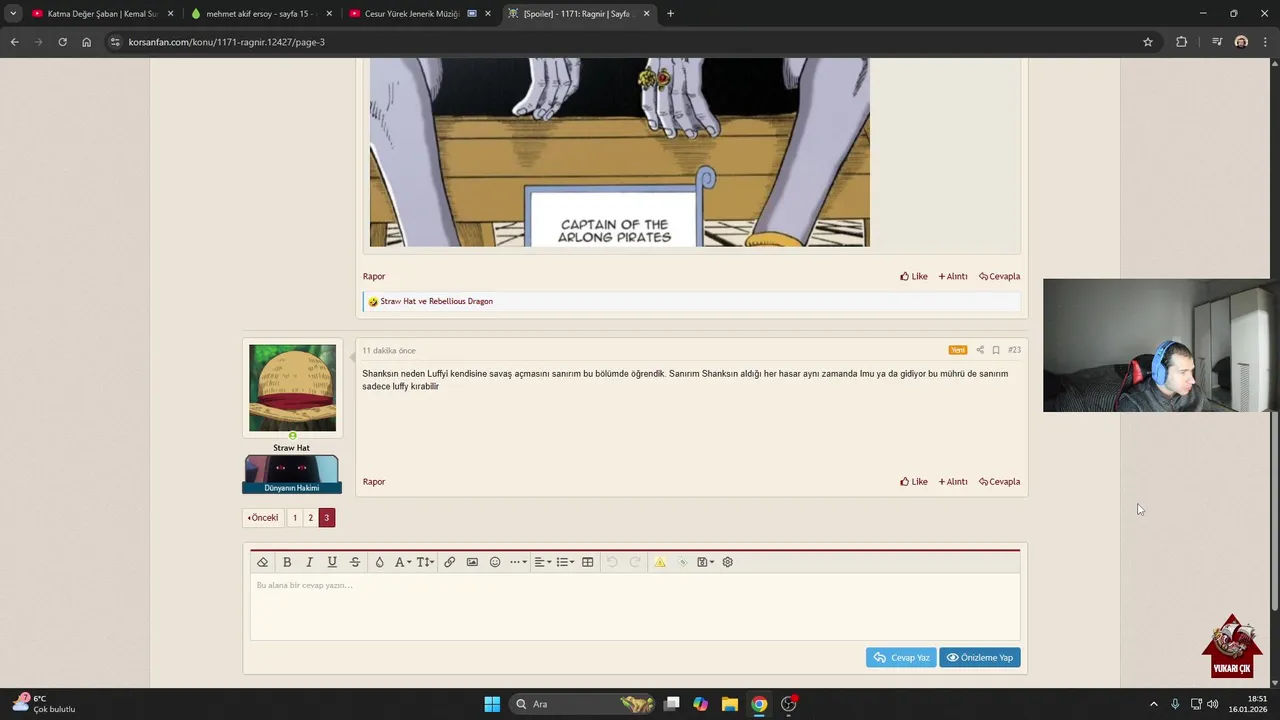Select current page 3 in pagination
The width and height of the screenshot is (1280, 720).
(326, 518)
